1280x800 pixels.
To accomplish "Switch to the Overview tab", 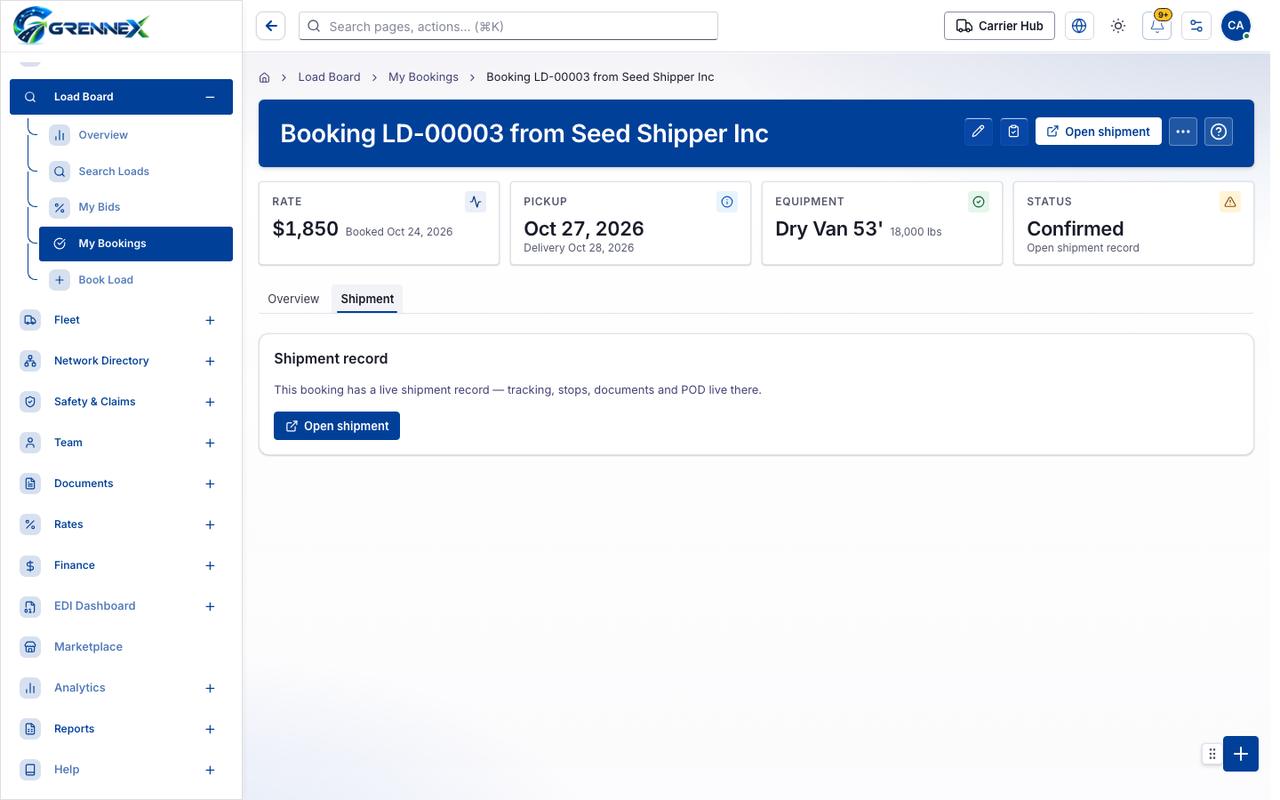I will coord(293,299).
